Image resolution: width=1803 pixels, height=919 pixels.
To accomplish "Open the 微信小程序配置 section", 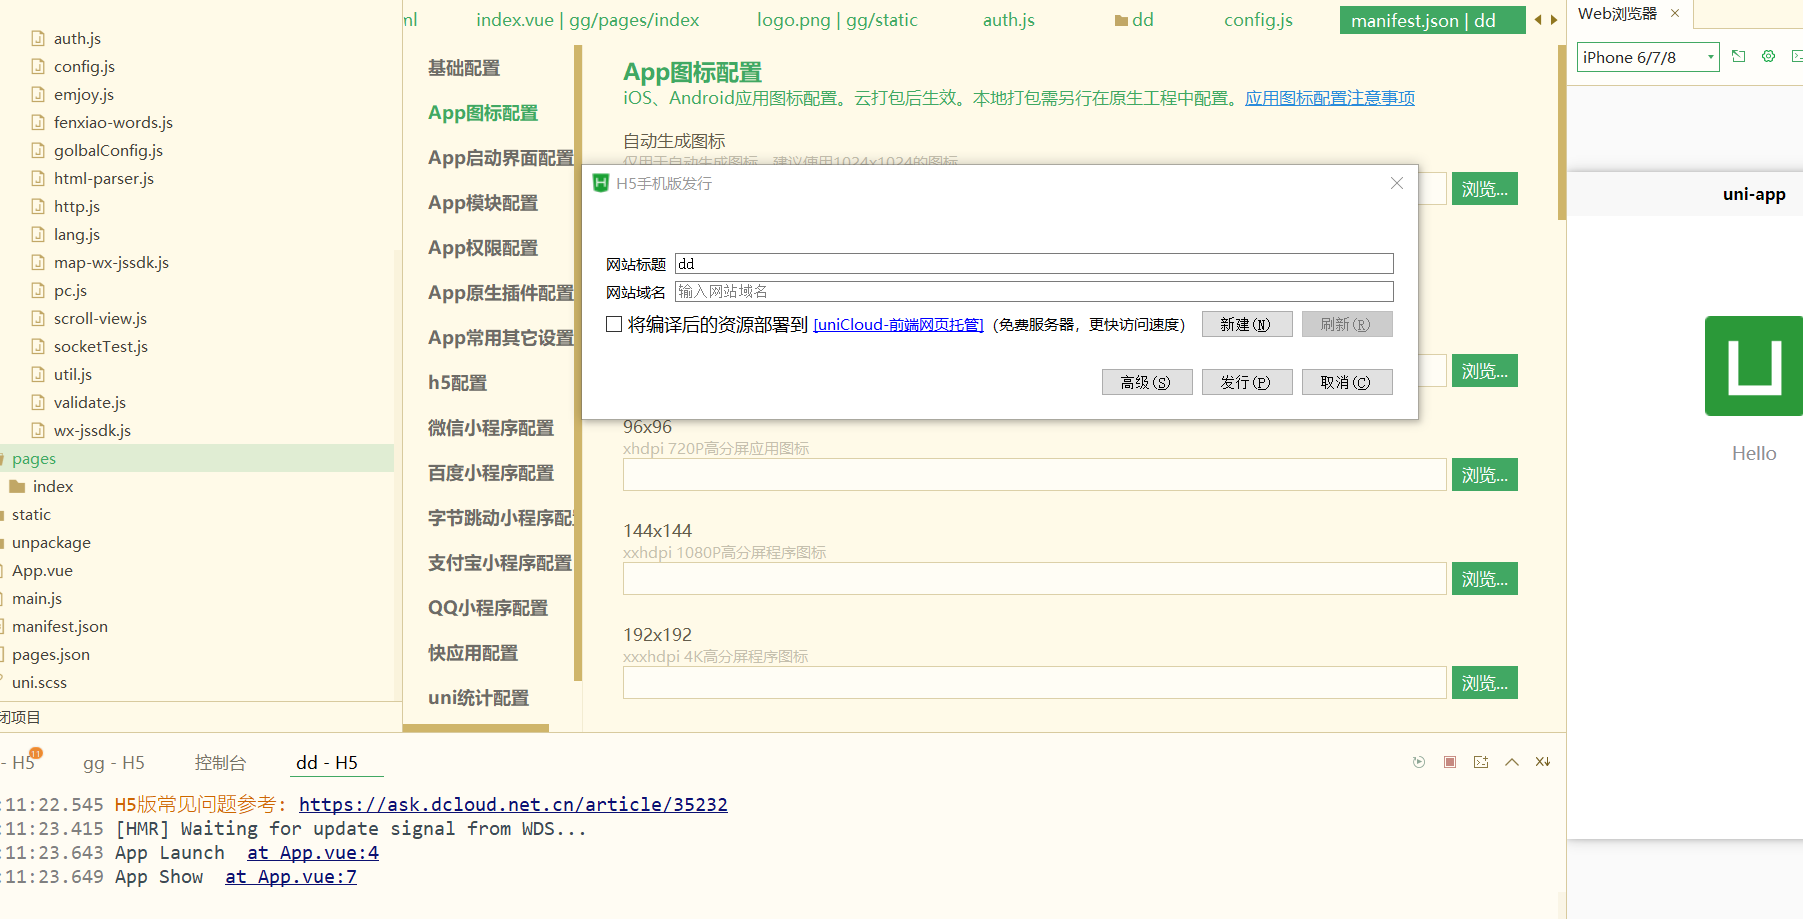I will pos(490,427).
